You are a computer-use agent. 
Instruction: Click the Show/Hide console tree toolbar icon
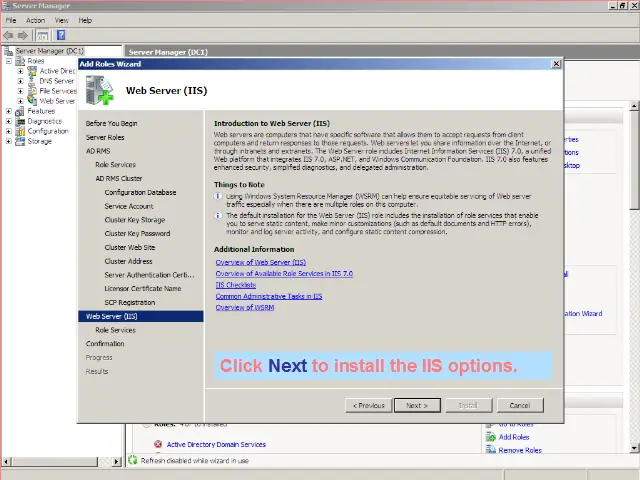(42, 36)
